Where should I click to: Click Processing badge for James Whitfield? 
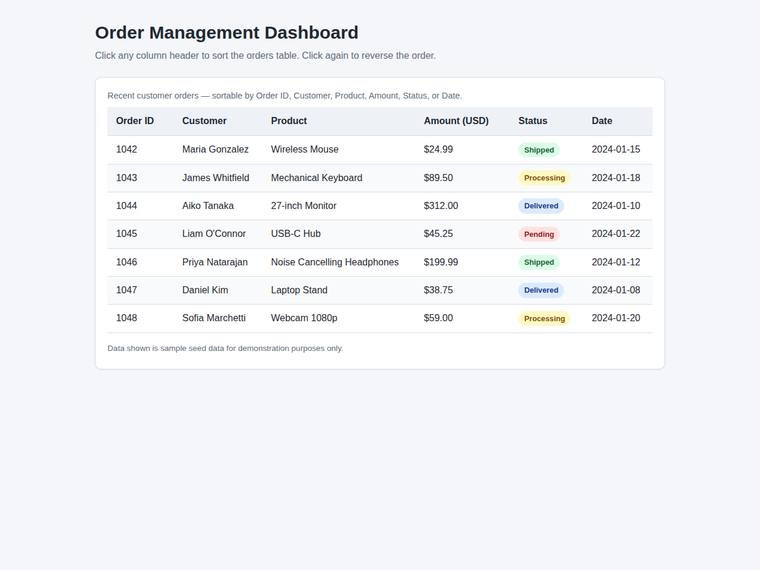coord(544,178)
